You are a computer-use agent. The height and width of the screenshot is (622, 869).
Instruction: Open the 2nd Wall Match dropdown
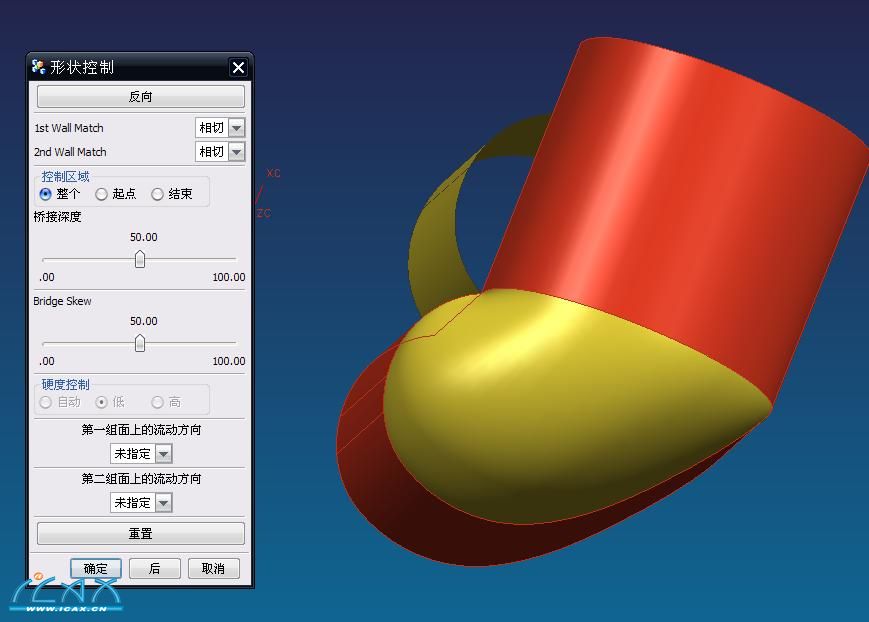coord(236,152)
